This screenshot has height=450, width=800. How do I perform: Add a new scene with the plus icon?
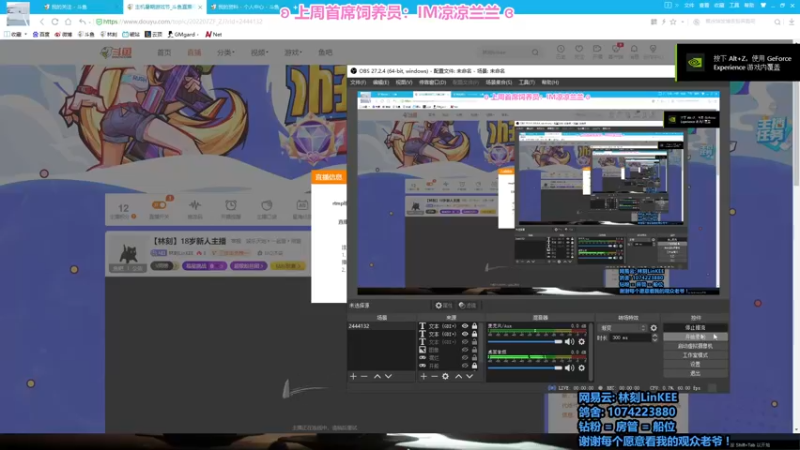point(353,377)
